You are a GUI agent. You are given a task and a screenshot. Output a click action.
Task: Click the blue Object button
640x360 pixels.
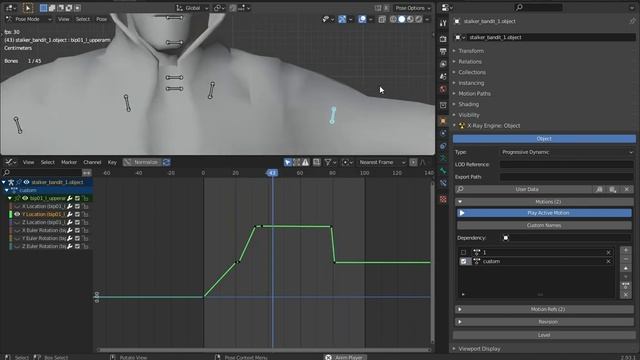[544, 139]
